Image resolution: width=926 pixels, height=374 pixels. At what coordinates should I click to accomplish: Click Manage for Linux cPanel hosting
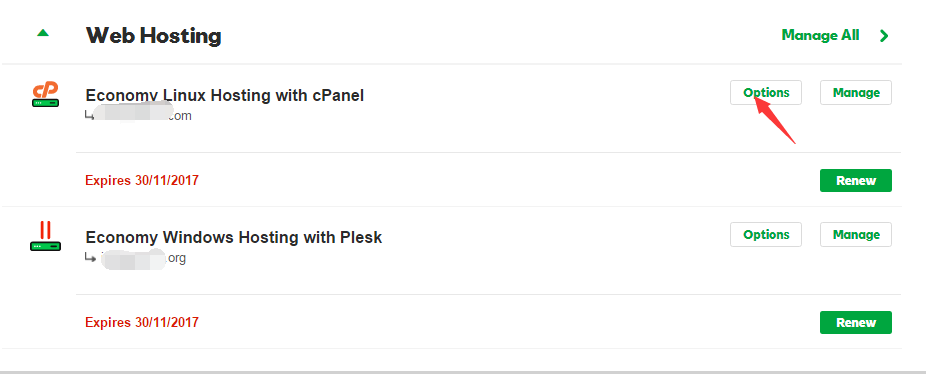point(856,93)
